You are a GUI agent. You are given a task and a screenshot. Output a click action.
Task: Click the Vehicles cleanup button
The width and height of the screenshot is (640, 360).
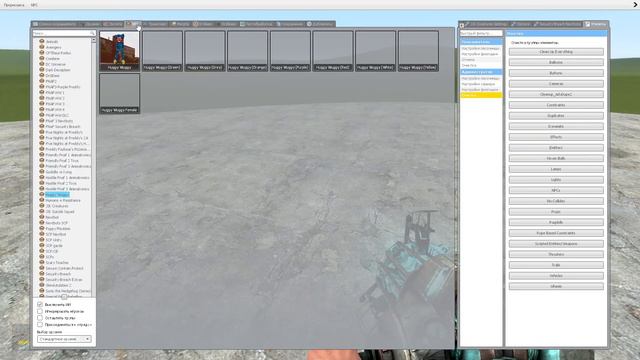click(556, 276)
